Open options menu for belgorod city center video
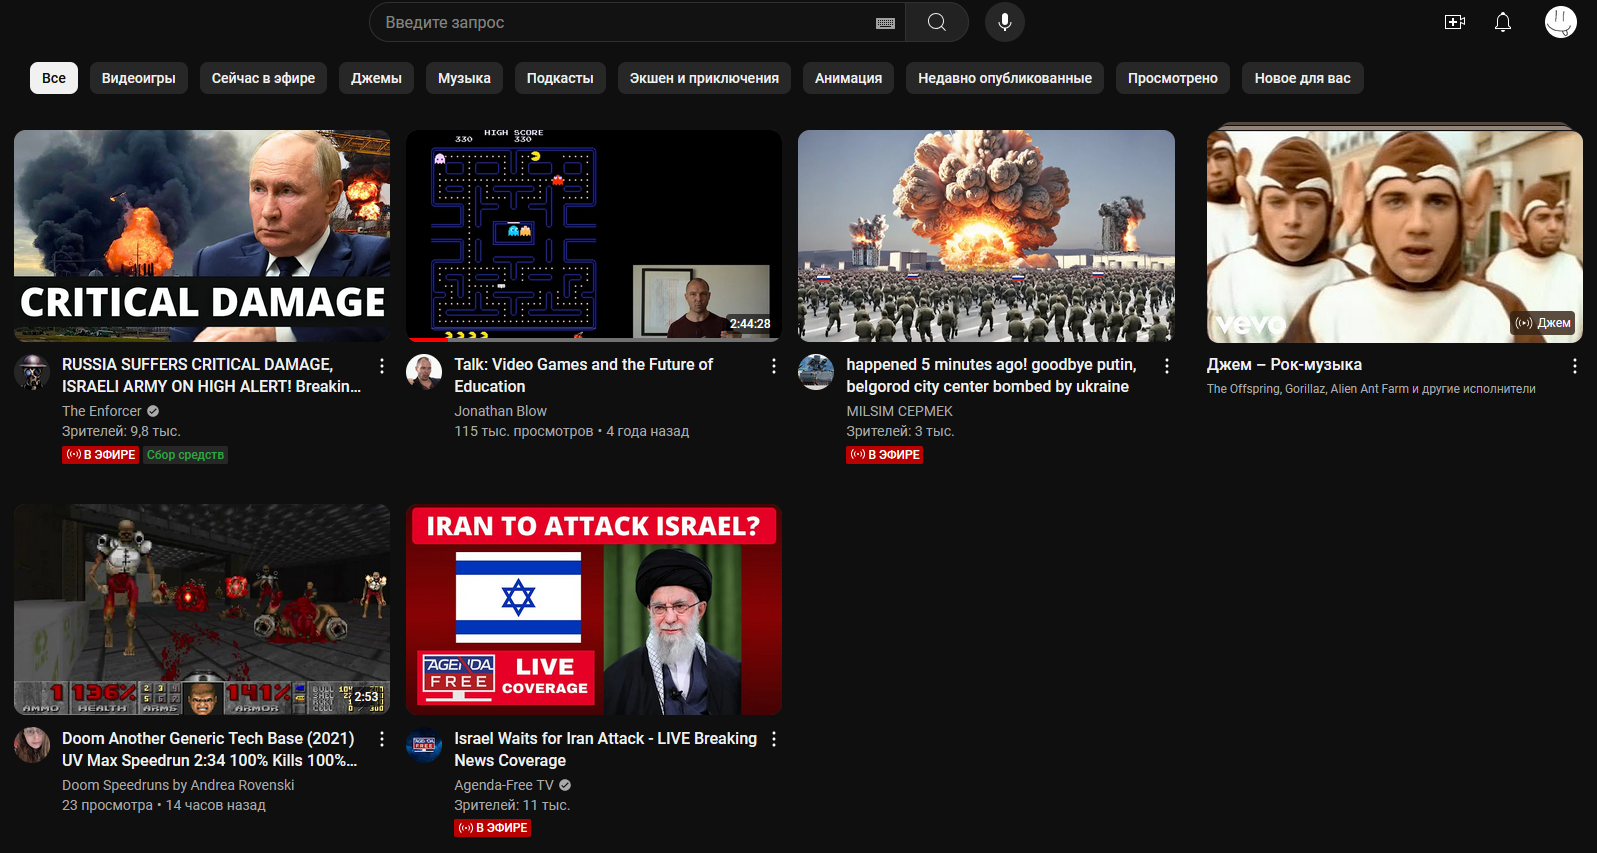 point(1166,366)
